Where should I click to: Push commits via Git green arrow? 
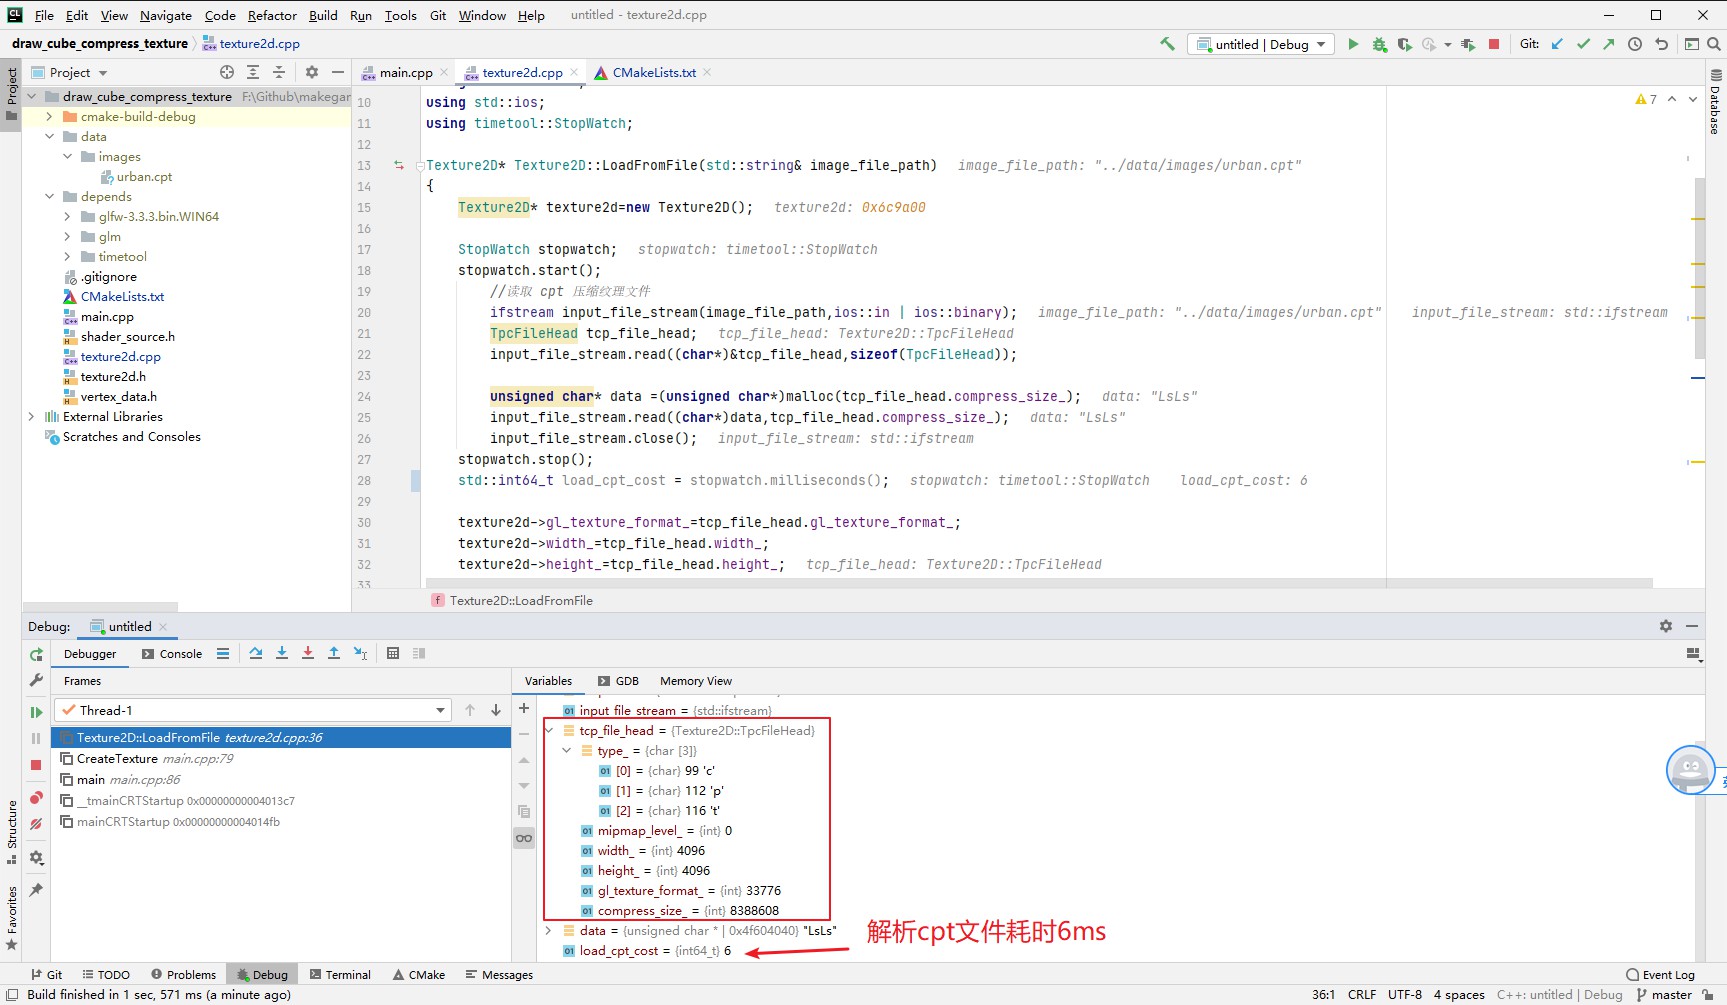point(1608,44)
